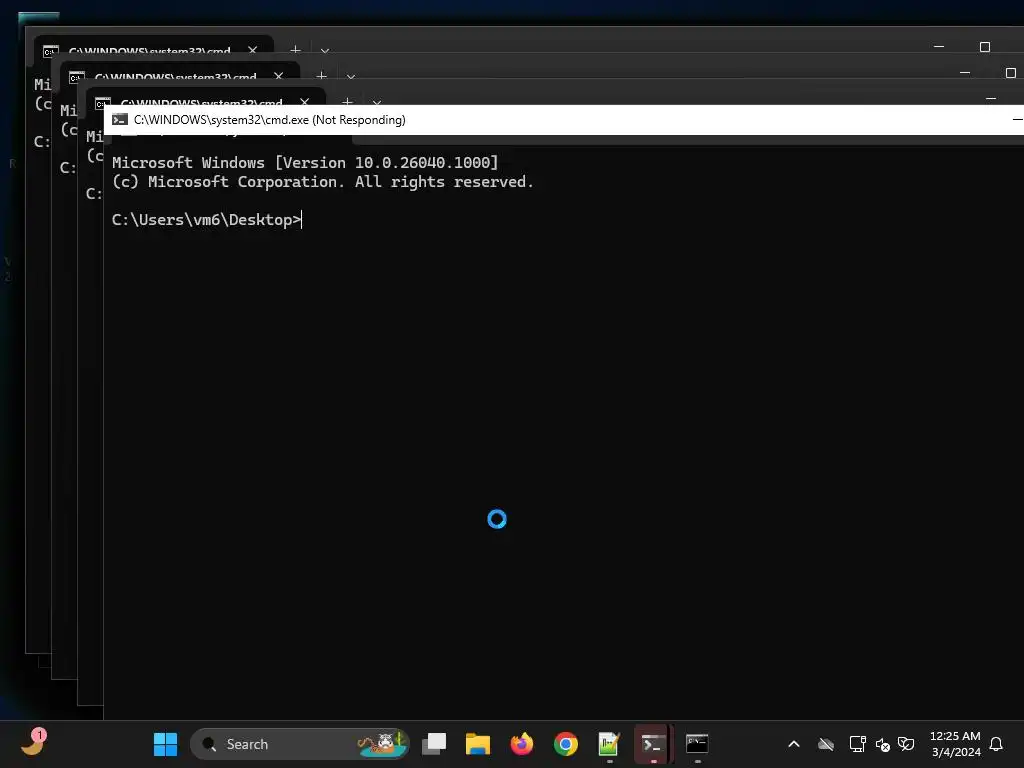Click the "C:\Users\vm6\Desktop>" prompt line

206,220
